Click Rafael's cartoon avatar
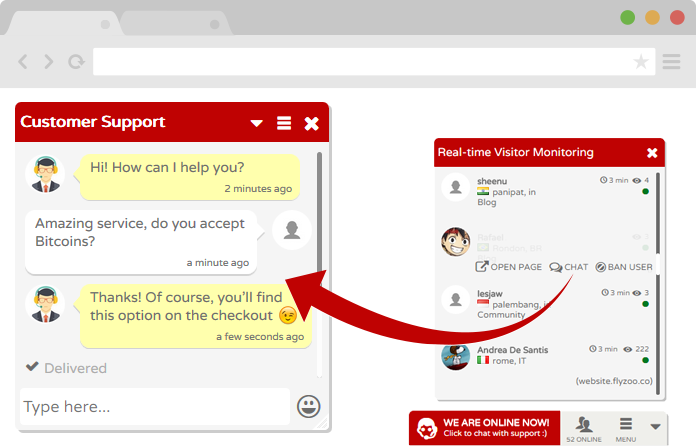 455,242
